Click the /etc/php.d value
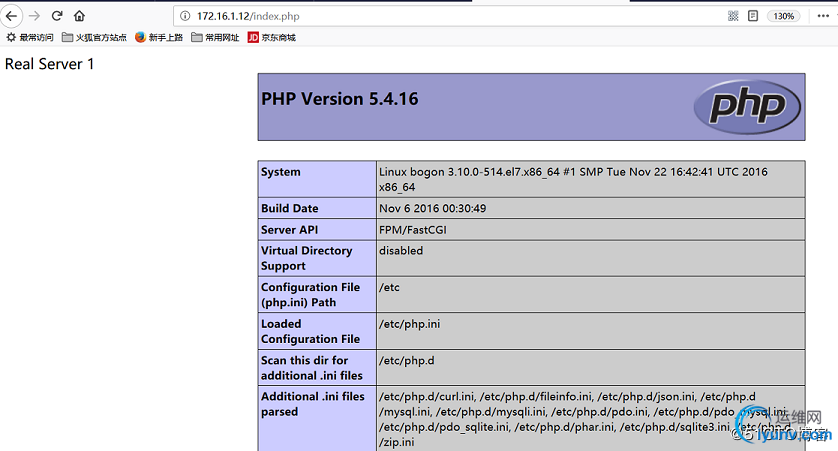Viewport: 838px width, 451px height. (x=407, y=361)
